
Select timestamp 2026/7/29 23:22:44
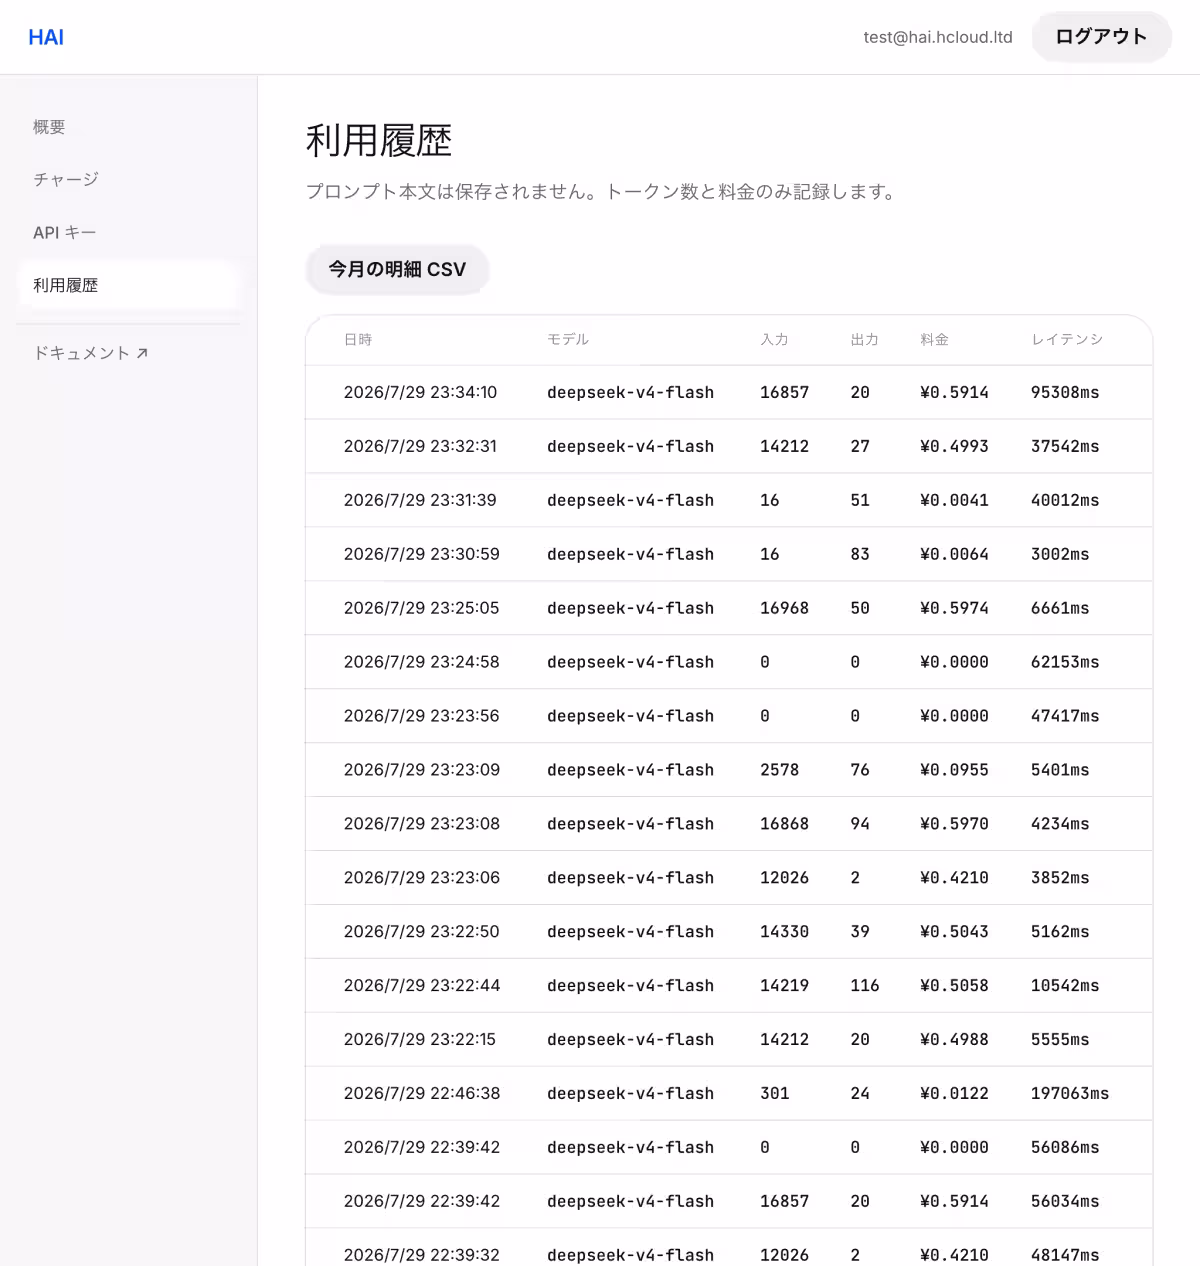421,986
